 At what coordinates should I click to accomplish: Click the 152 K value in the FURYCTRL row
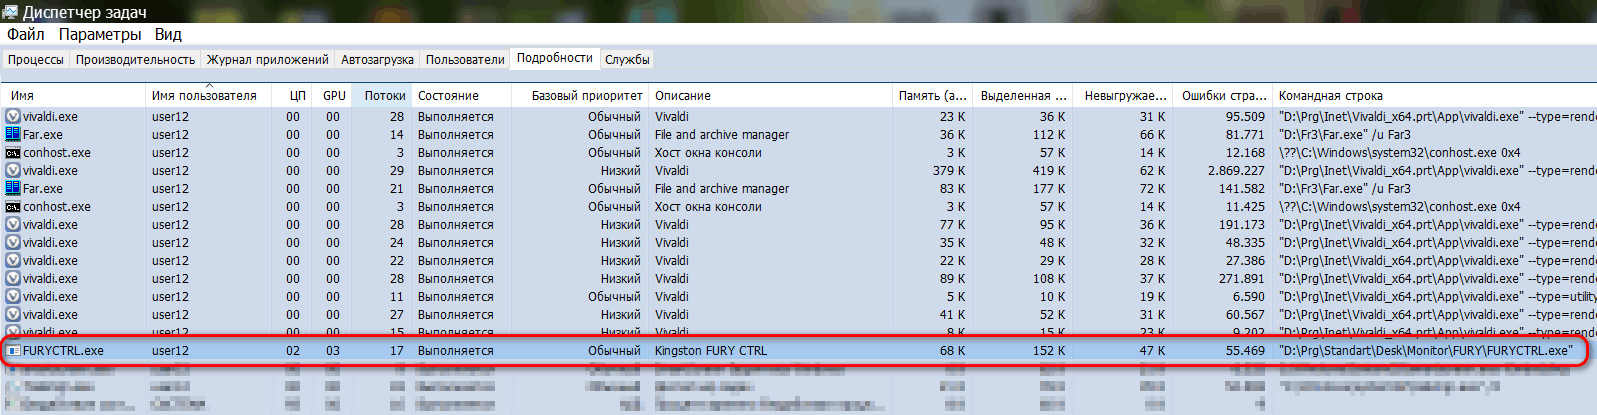(1049, 351)
